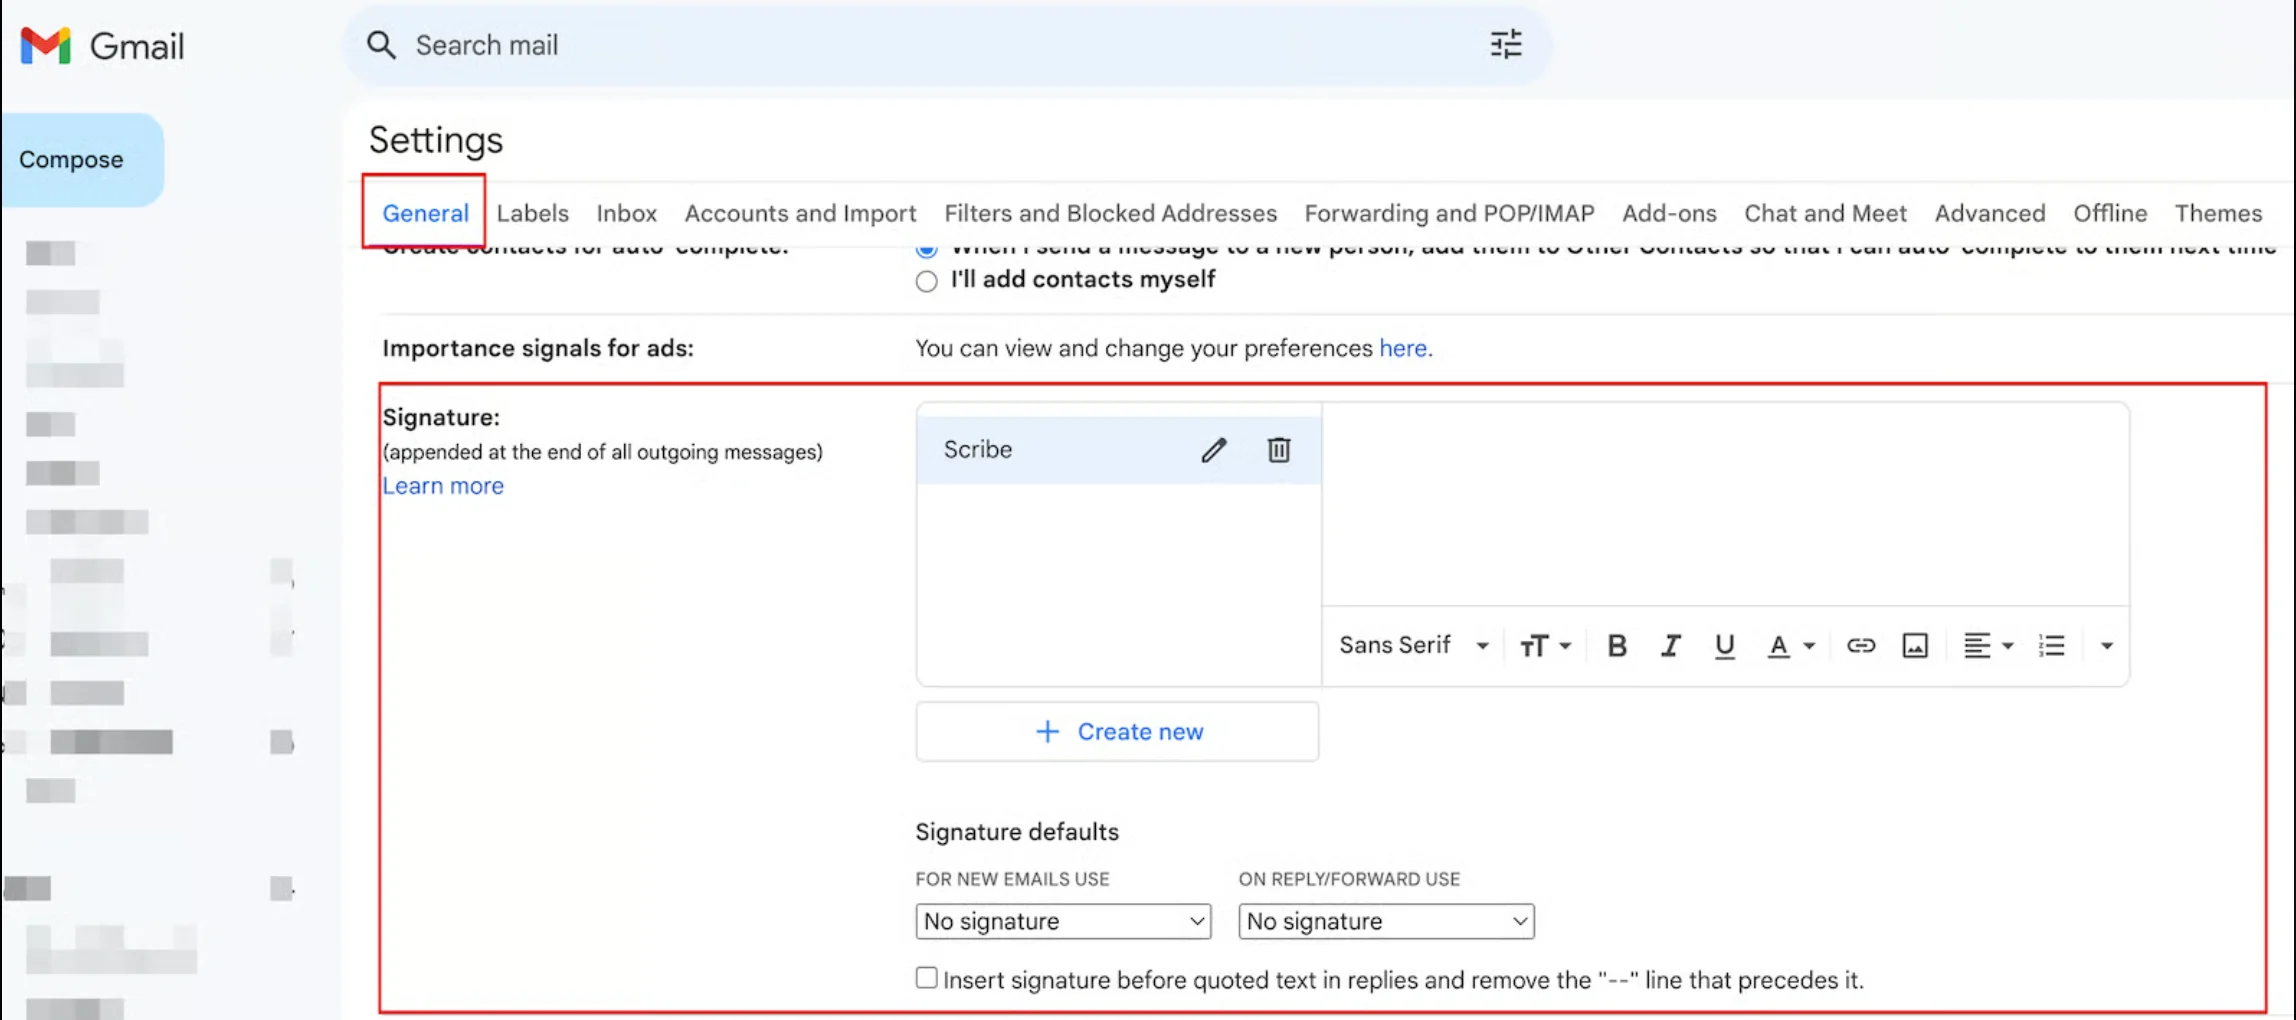
Task: Expand more formatting options arrow
Action: point(2107,646)
